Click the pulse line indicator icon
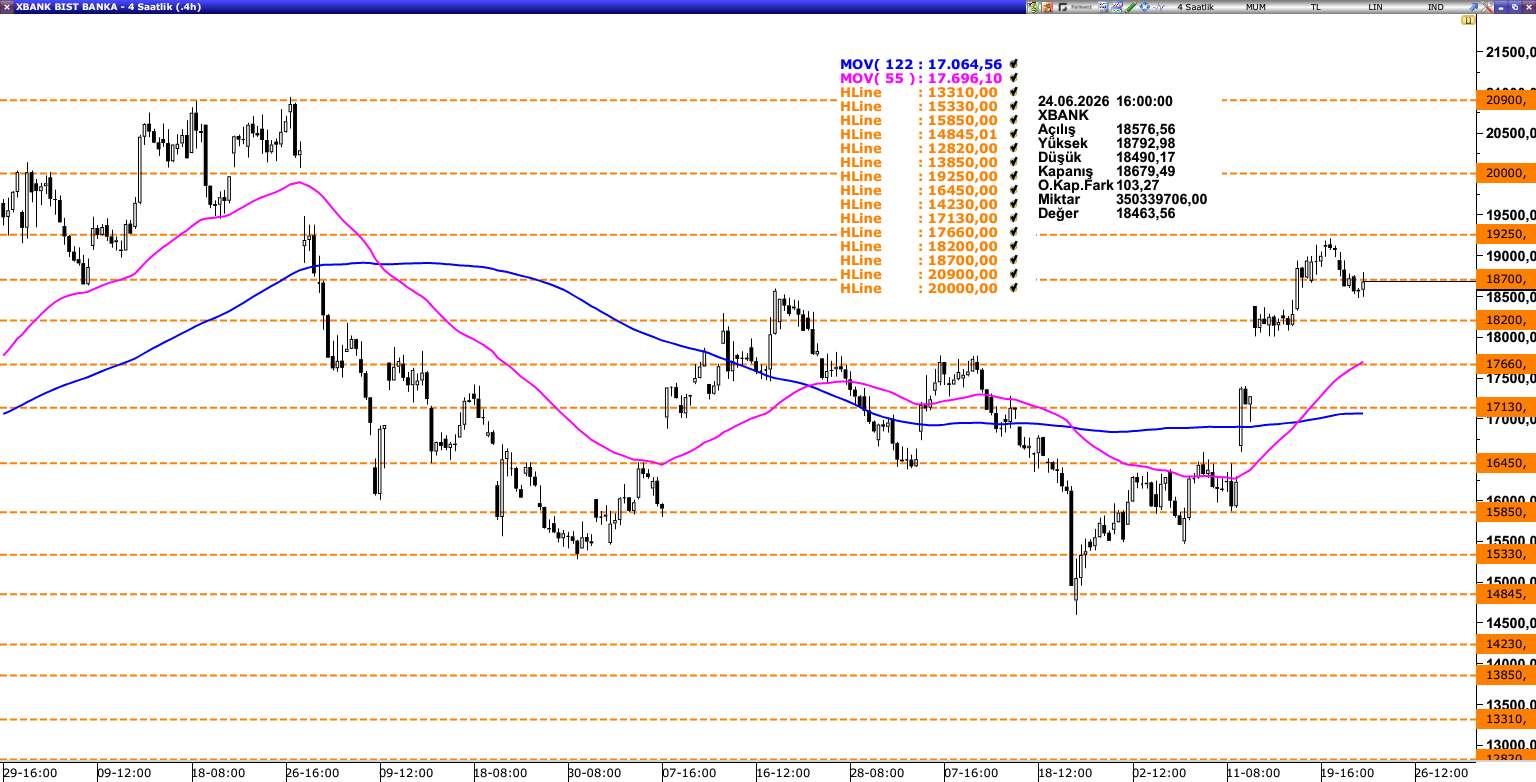Image resolution: width=1536 pixels, height=782 pixels. 1158,7
